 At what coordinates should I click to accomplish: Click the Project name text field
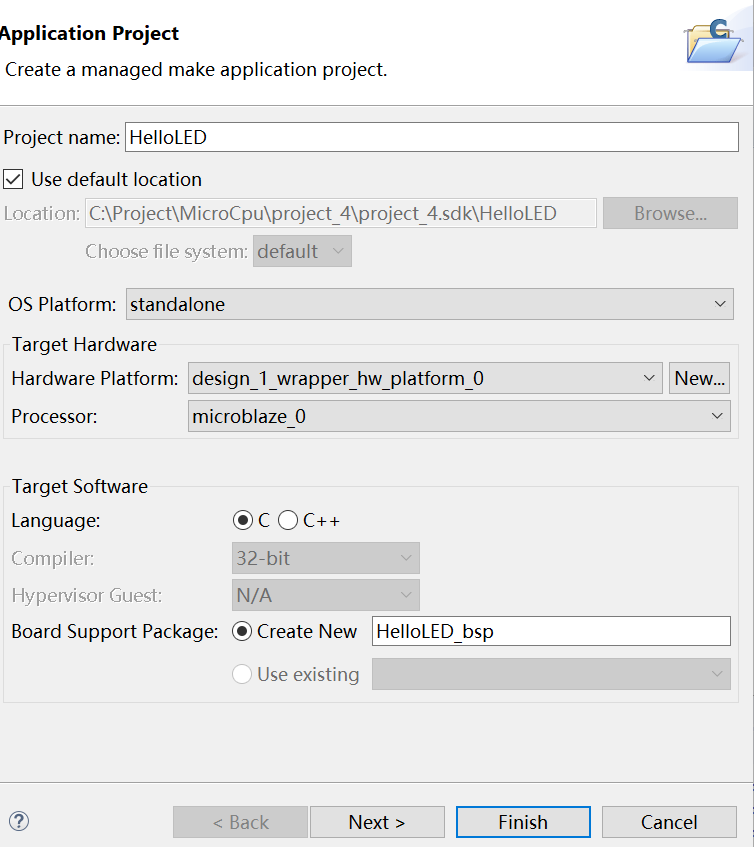[x=430, y=137]
